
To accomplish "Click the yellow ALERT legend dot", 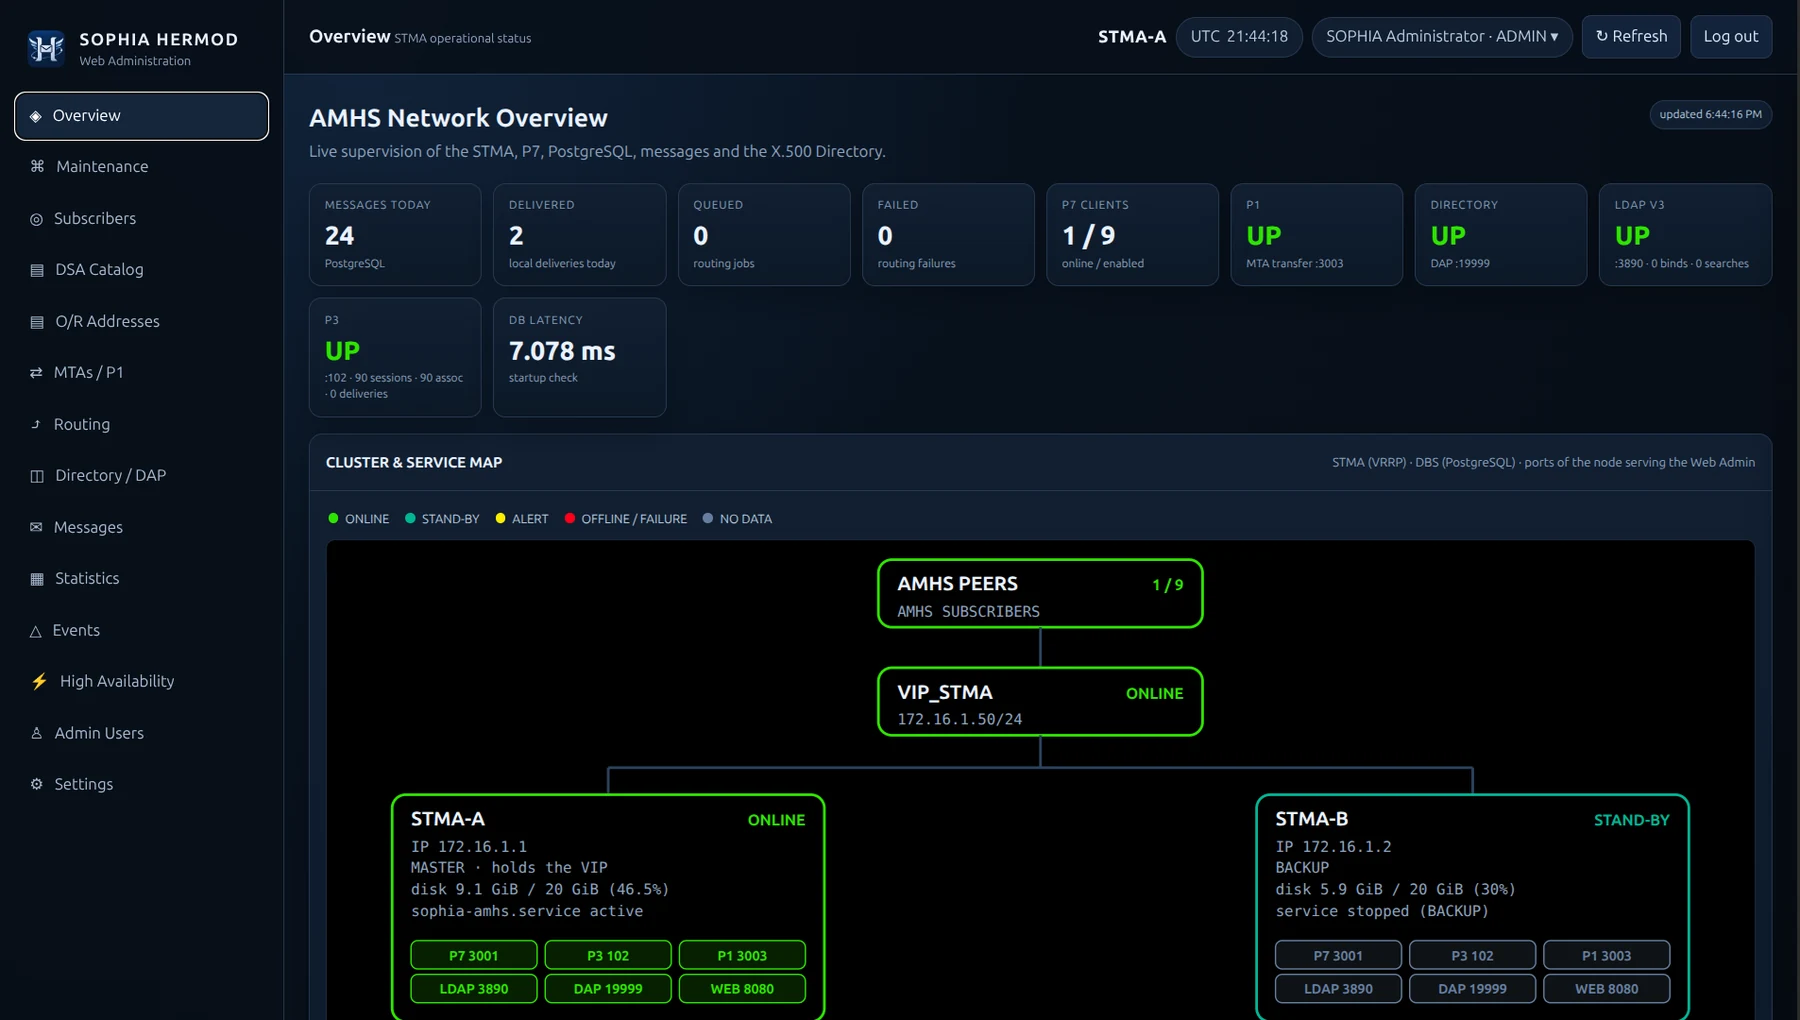I will 501,518.
